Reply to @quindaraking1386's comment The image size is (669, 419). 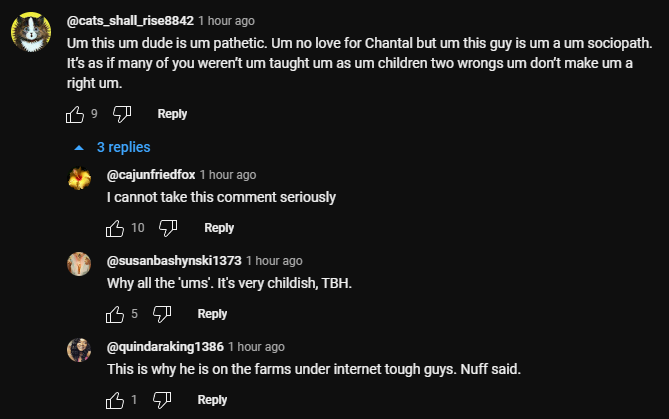pos(212,400)
